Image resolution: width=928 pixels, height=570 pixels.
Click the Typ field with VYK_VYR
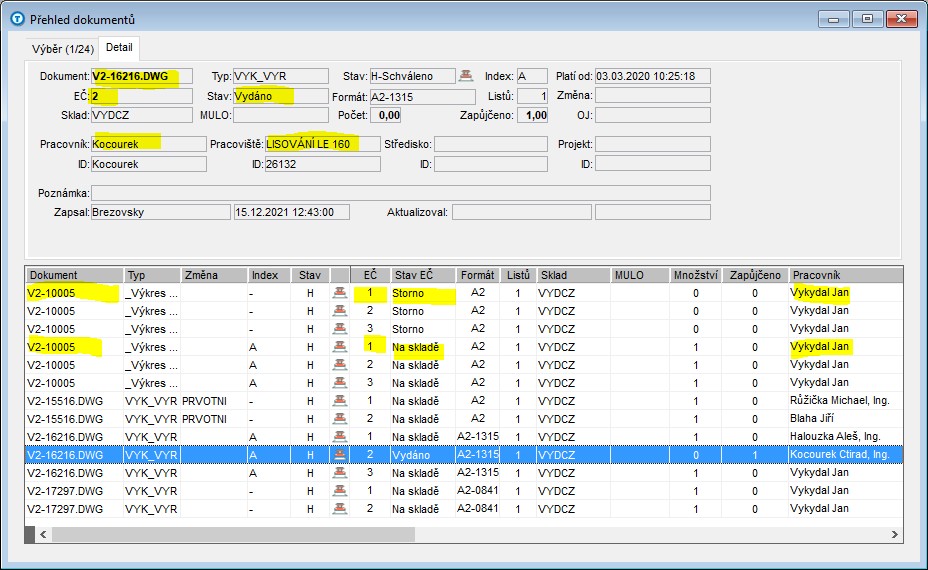tap(281, 76)
